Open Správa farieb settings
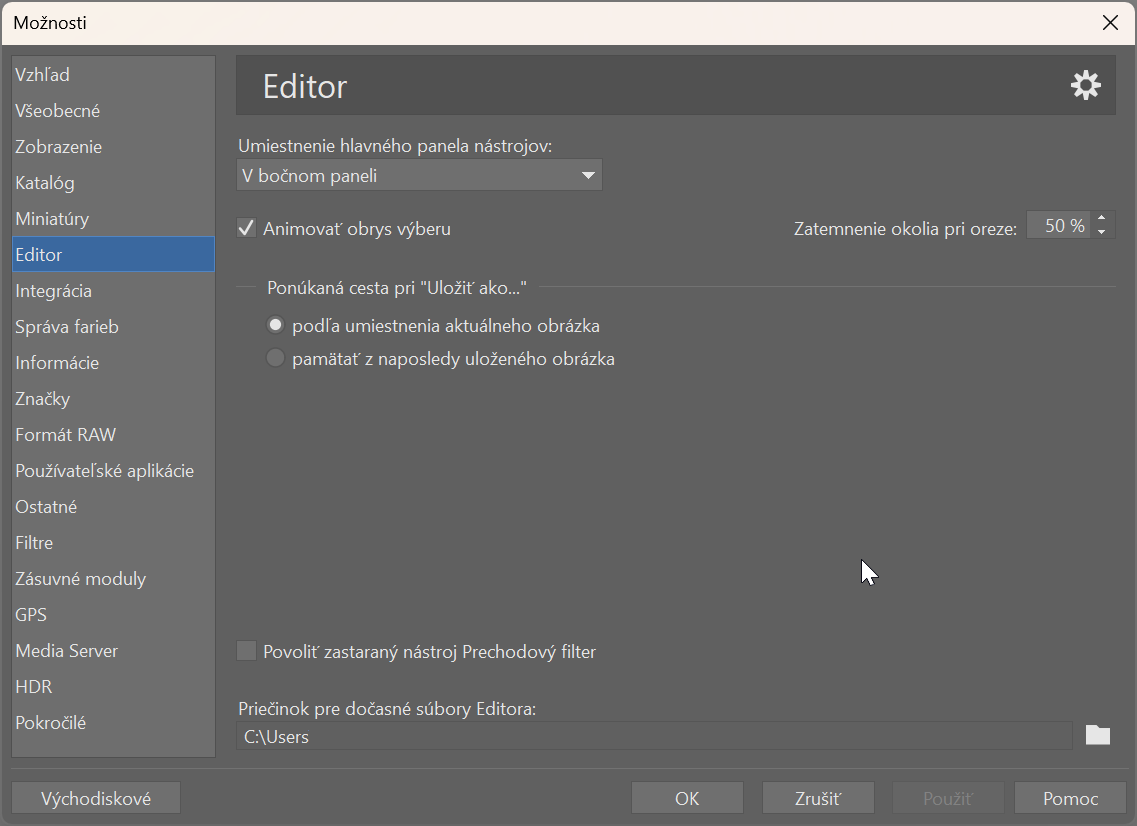The width and height of the screenshot is (1137, 826). click(x=113, y=327)
